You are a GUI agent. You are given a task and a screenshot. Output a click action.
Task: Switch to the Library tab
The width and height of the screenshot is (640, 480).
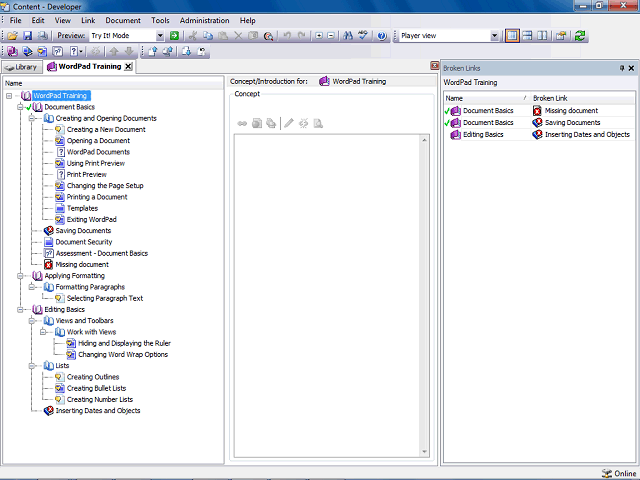(x=22, y=67)
